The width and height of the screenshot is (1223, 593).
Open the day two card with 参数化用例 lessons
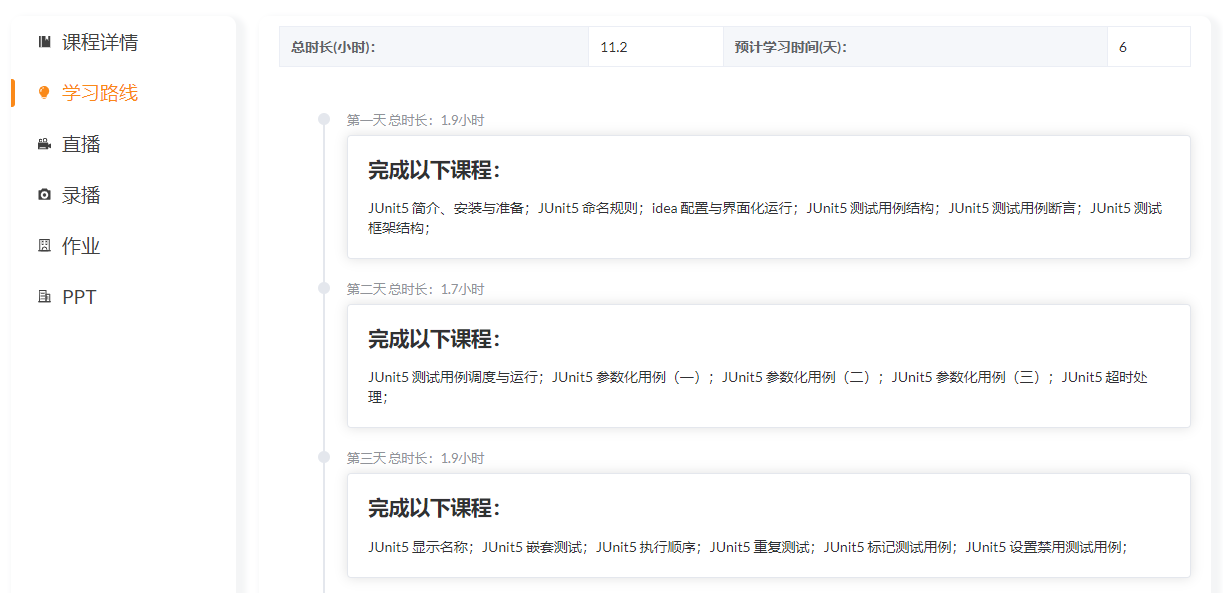click(768, 366)
